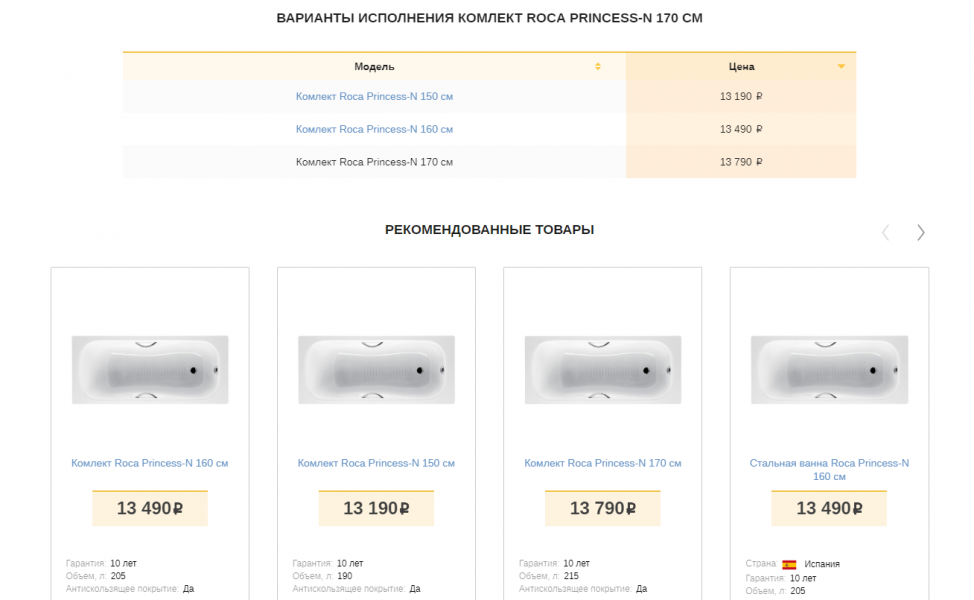
Task: Click the bathtub image on the Стальная ванна card
Action: (829, 370)
